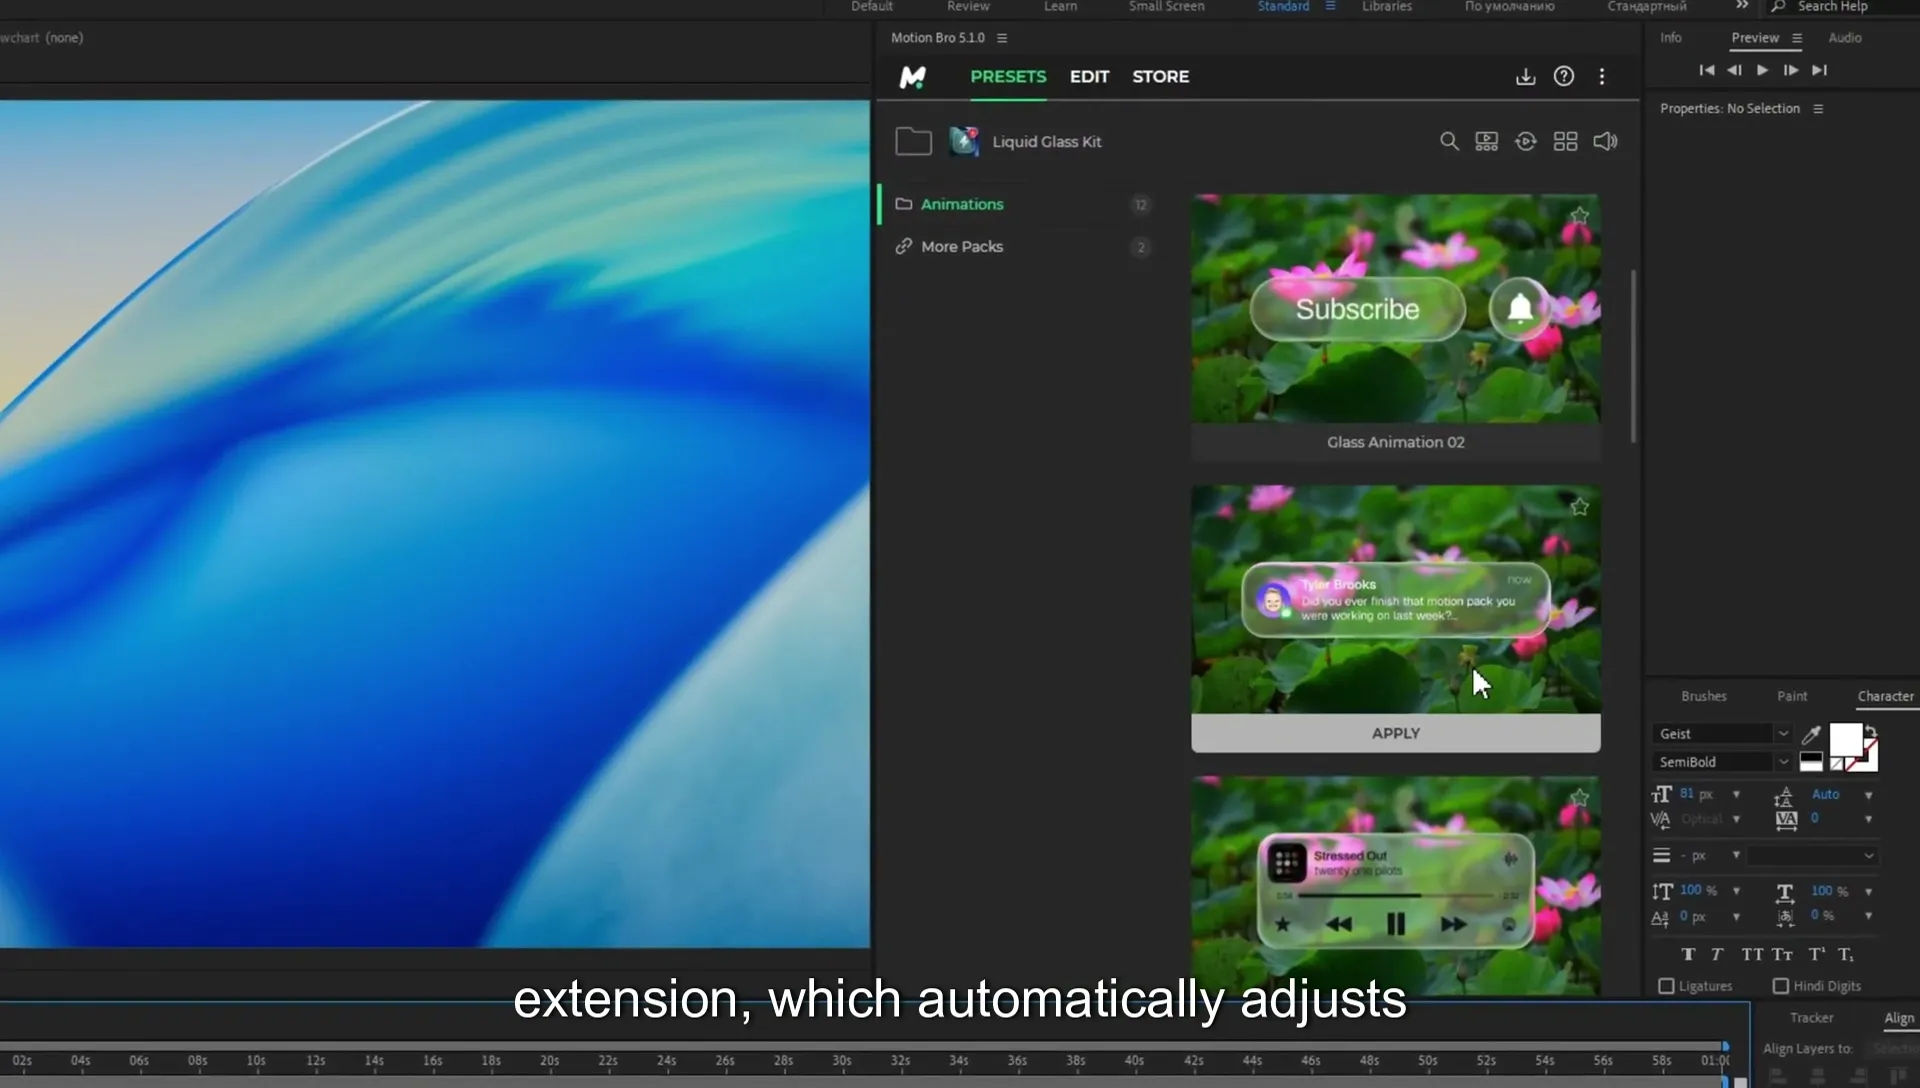1920x1088 pixels.
Task: Click the preview filmstrip icon in Motion Bro
Action: [1487, 141]
